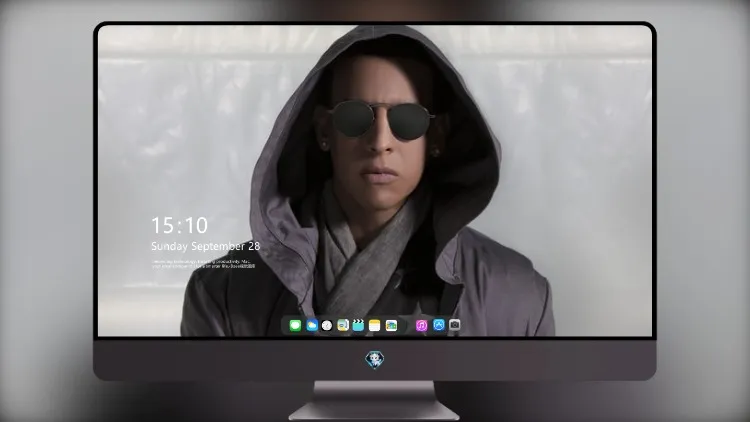750x422 pixels.
Task: Open the yellow Notes app in dock
Action: point(375,326)
